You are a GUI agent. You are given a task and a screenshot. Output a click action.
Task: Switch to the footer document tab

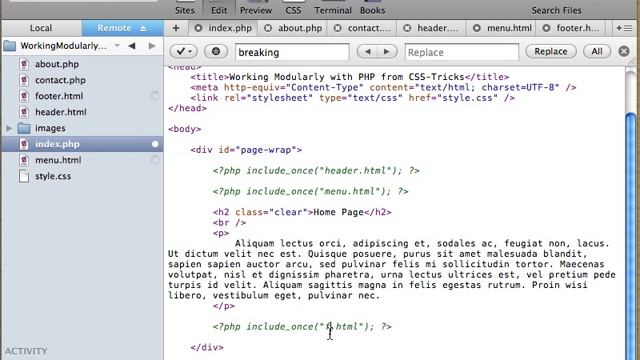coord(578,28)
